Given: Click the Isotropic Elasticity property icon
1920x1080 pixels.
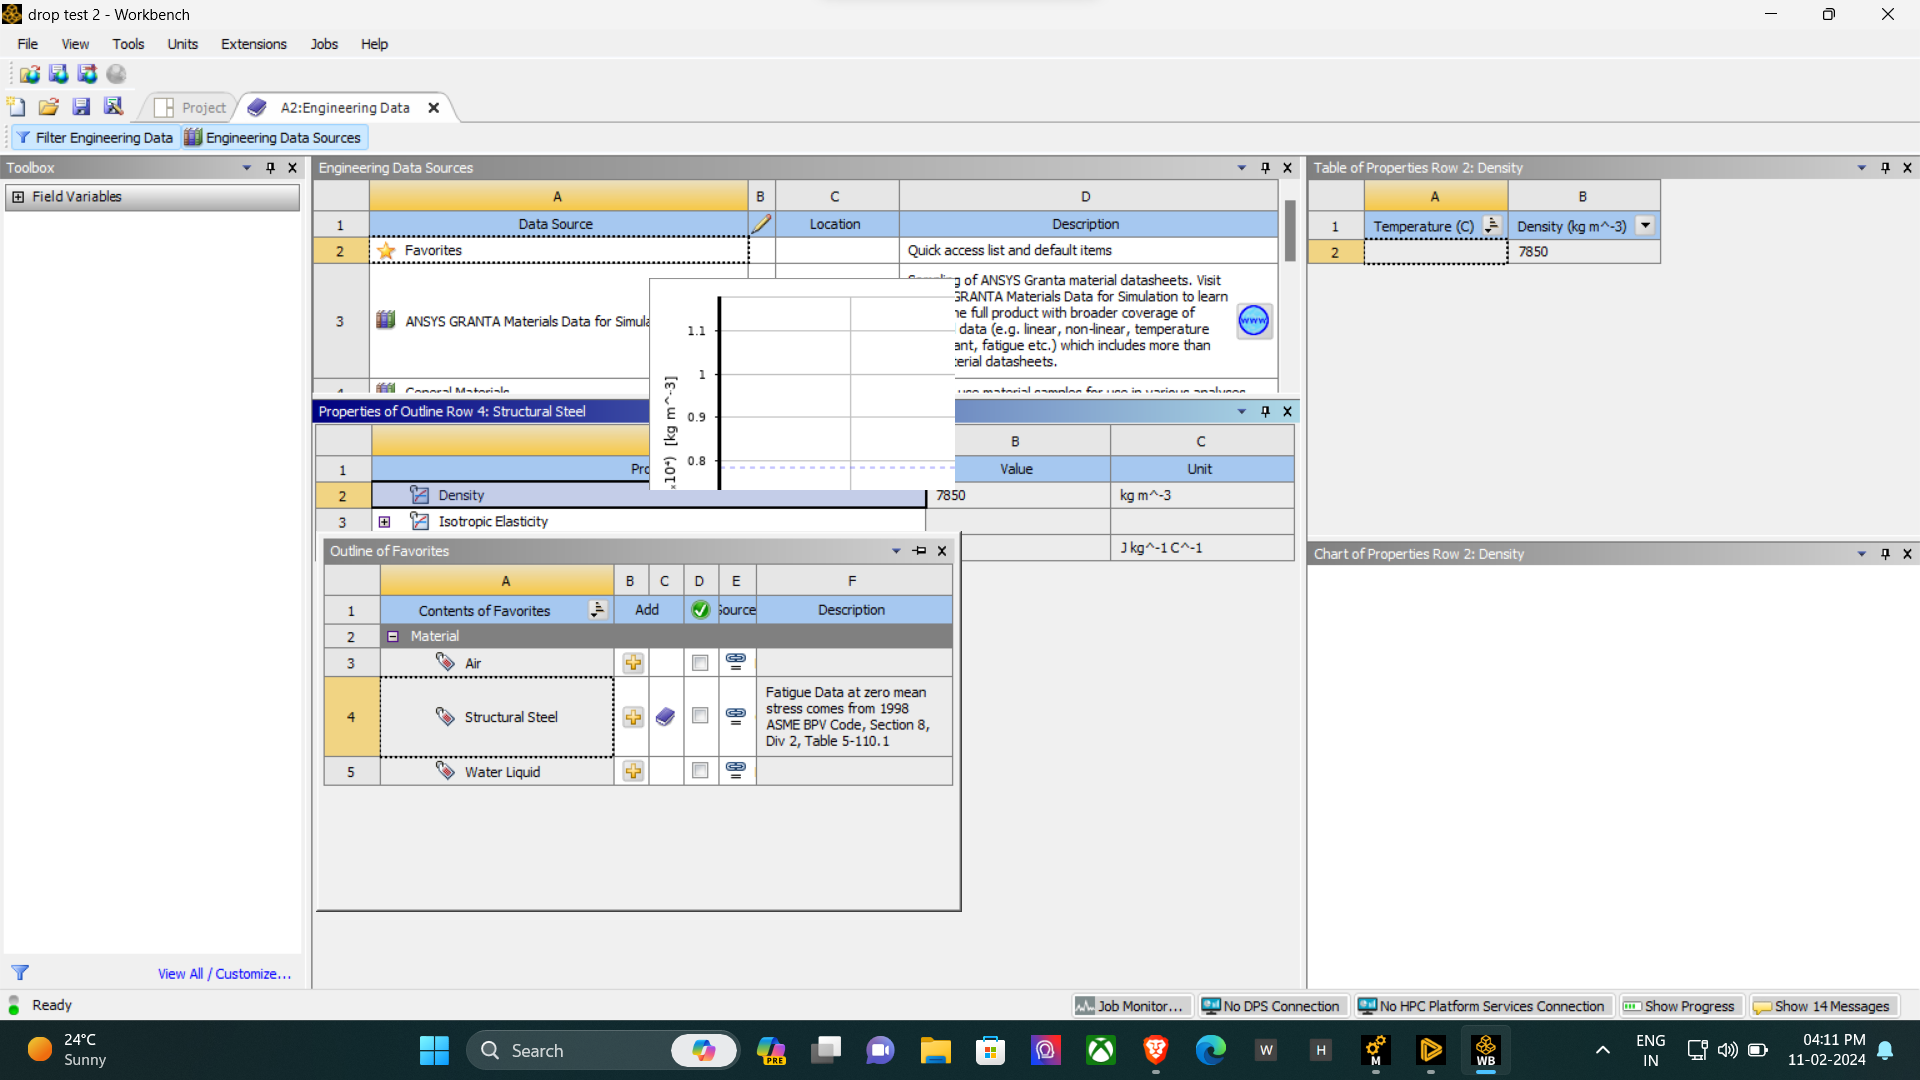Looking at the screenshot, I should pos(419,521).
